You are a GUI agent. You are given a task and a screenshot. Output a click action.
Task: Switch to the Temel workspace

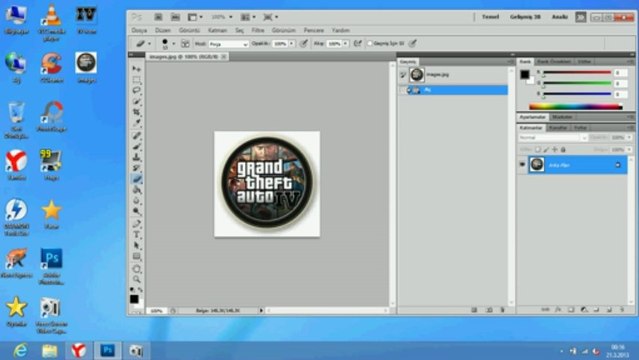[x=490, y=17]
